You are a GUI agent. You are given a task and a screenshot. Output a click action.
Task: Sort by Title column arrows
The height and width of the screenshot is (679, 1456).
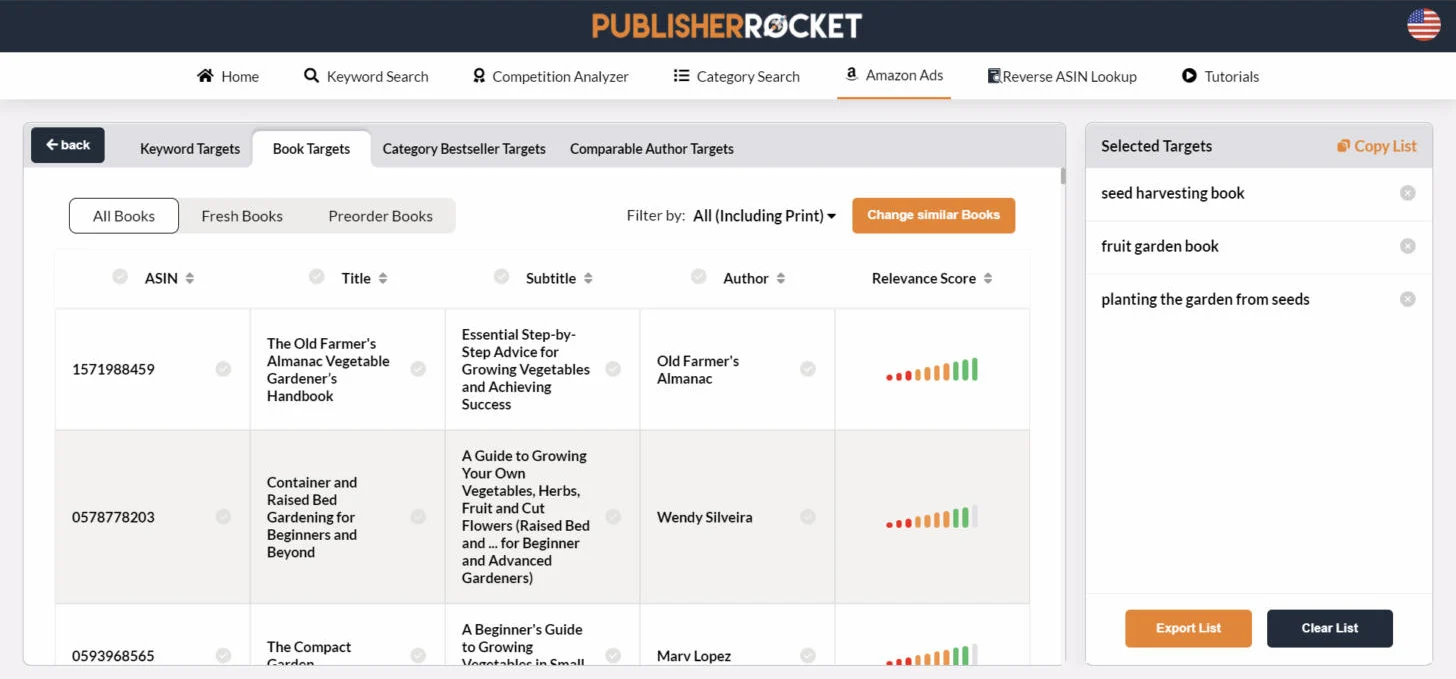click(x=383, y=279)
